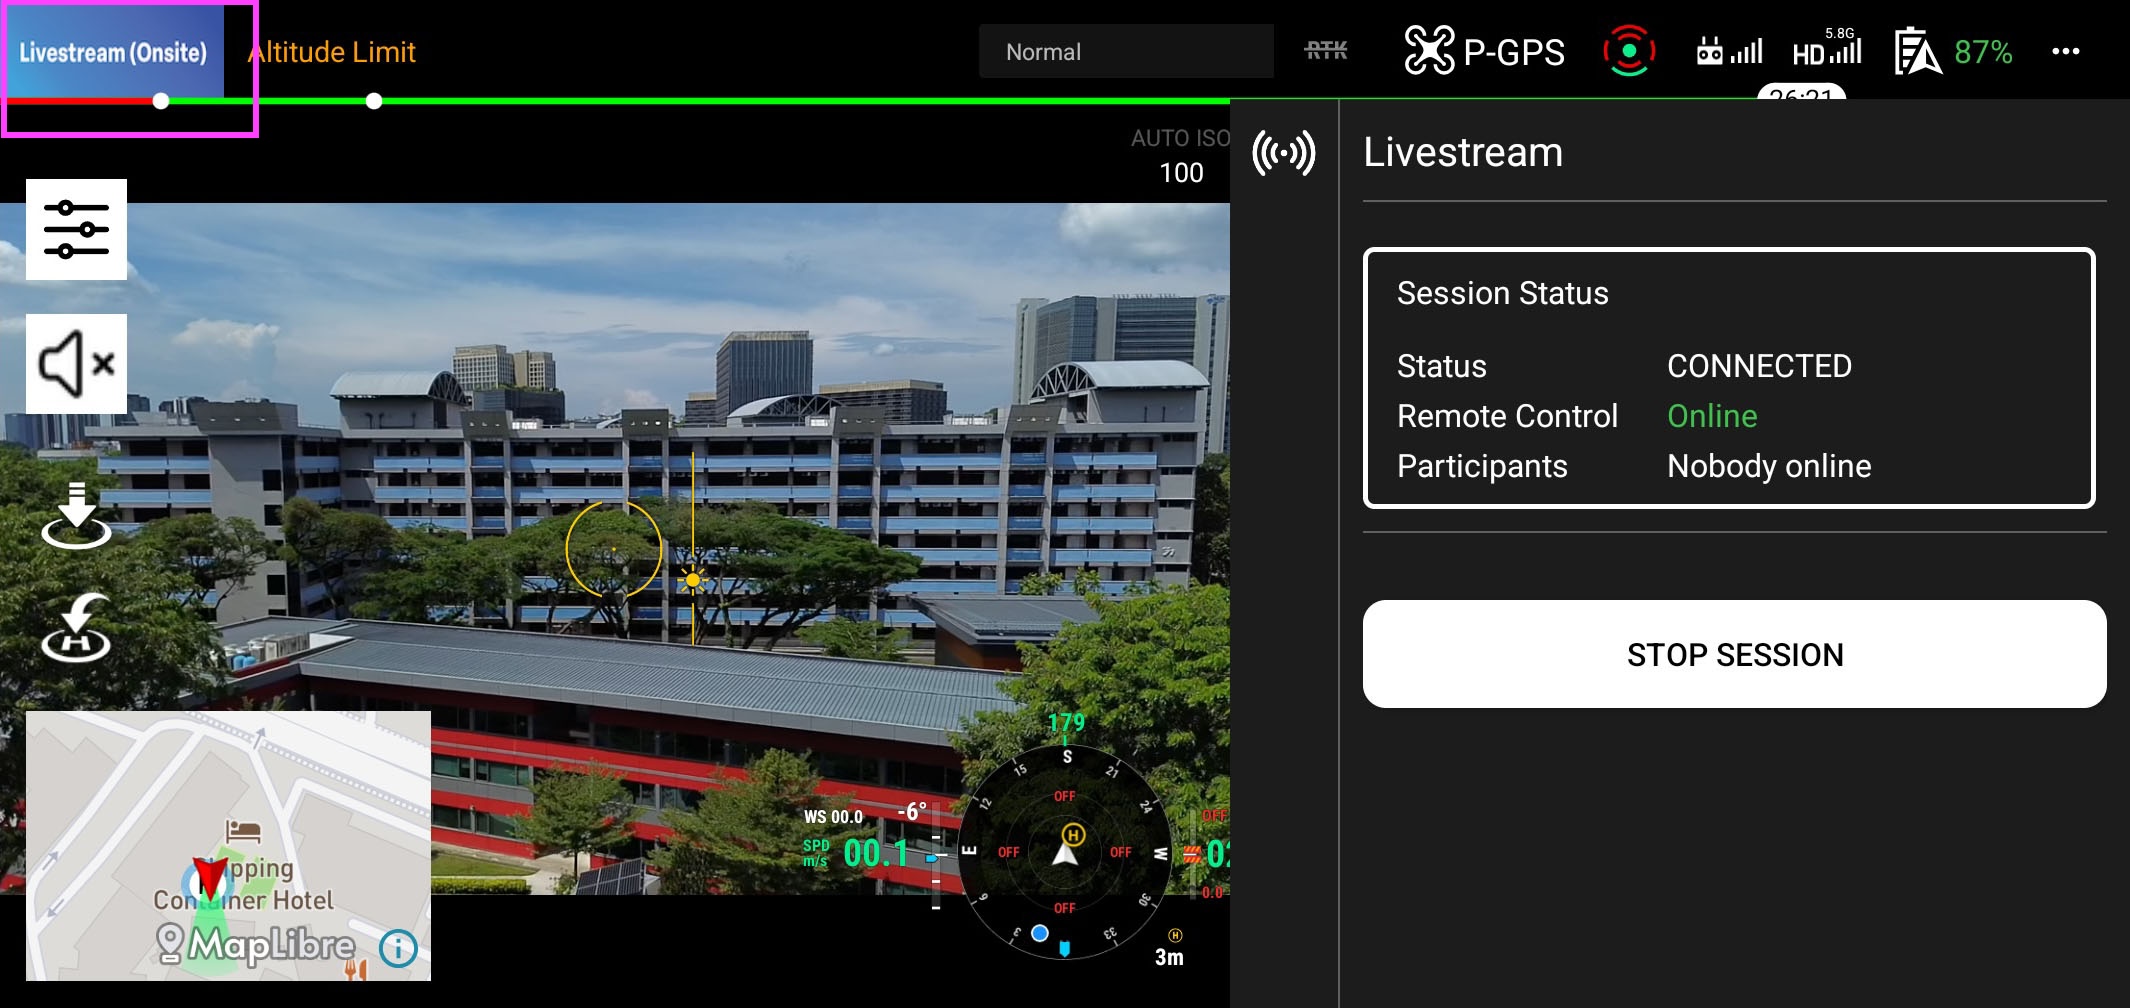
Task: Tap the return-to-home icon
Action: [76, 628]
